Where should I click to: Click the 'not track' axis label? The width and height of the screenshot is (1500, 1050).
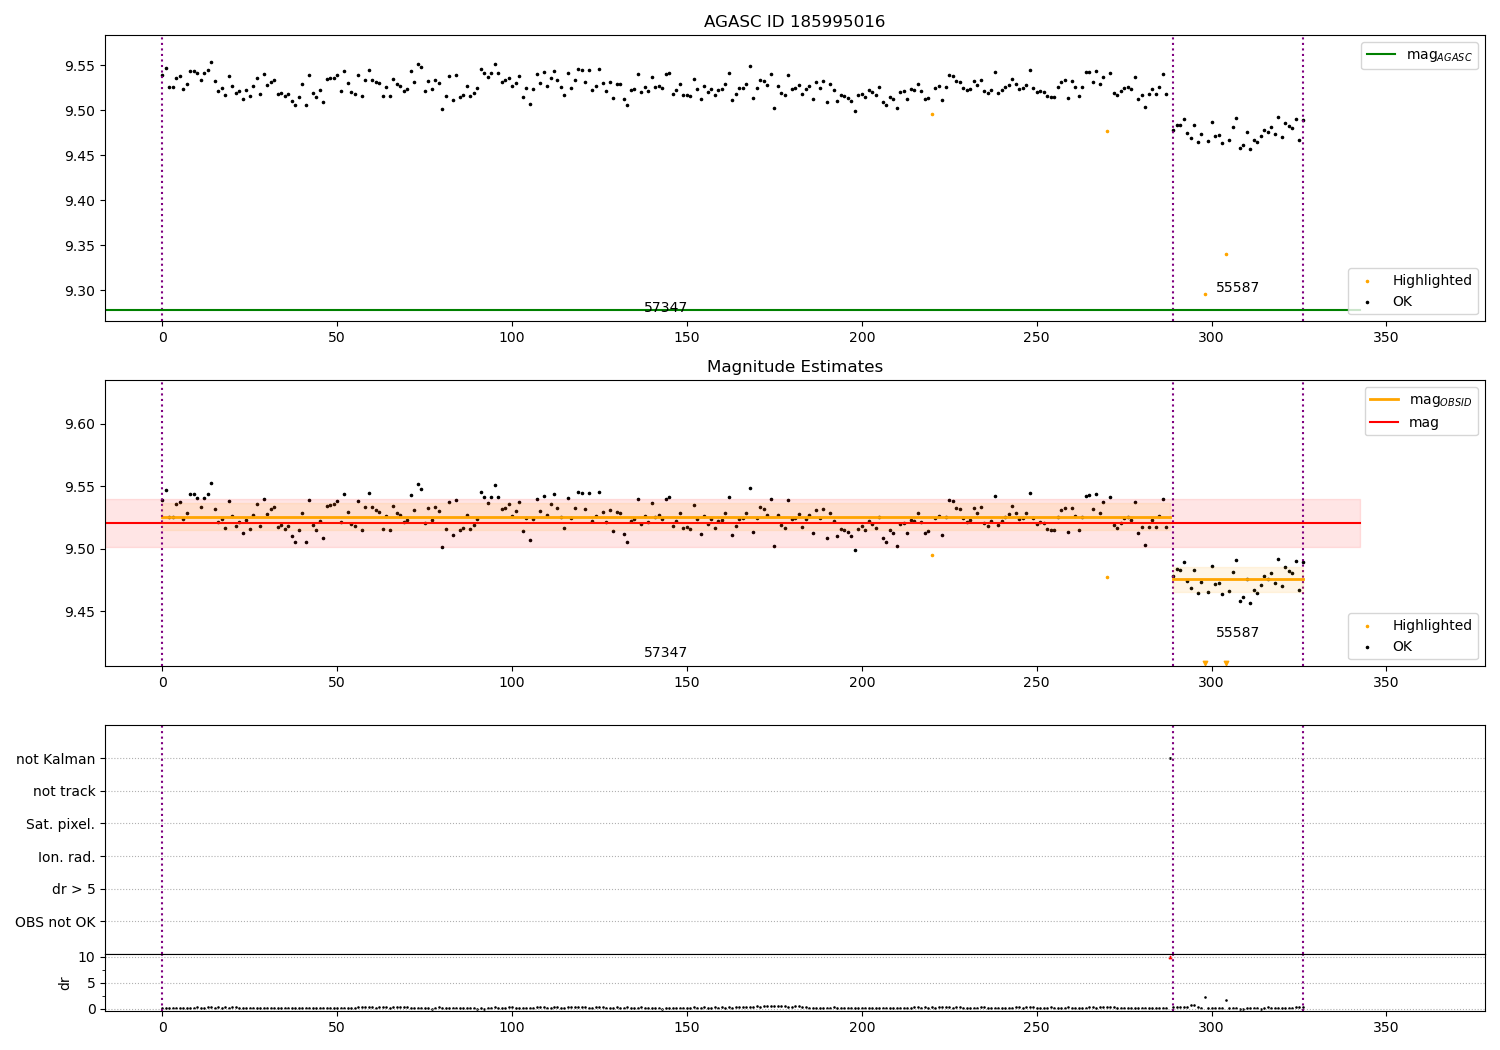pos(64,792)
